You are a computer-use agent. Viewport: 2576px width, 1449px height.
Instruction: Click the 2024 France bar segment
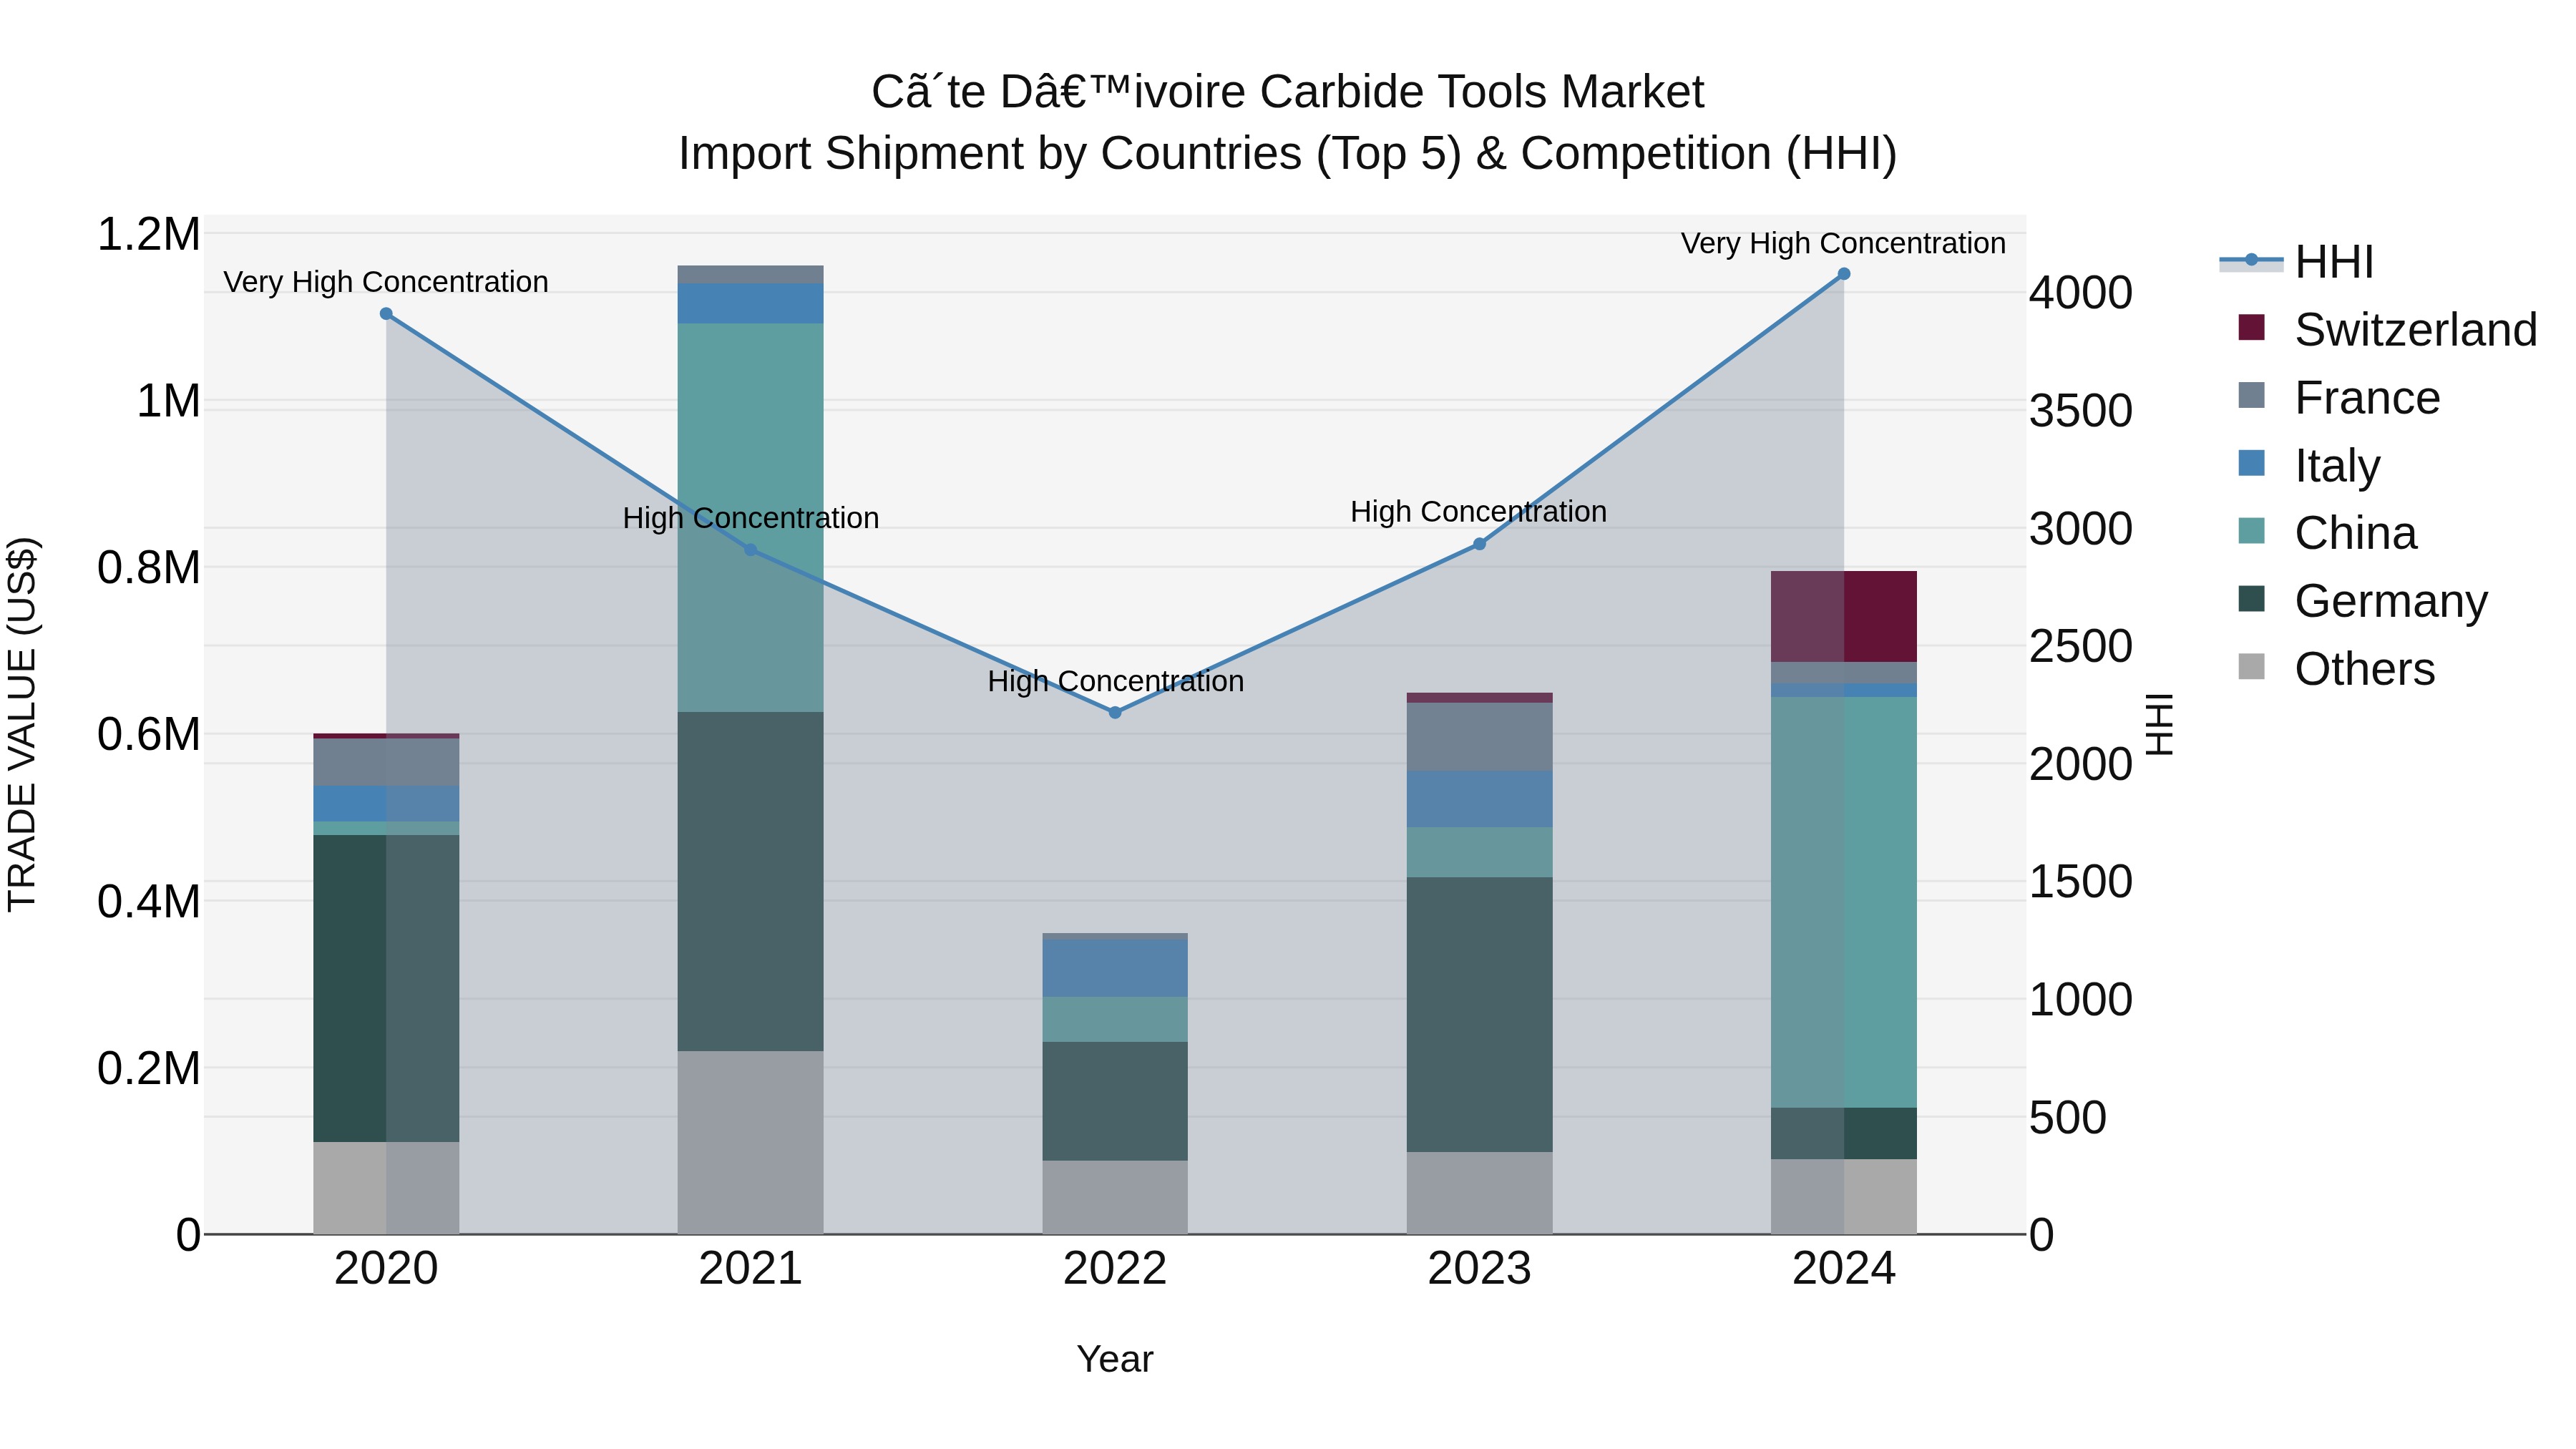(1844, 672)
